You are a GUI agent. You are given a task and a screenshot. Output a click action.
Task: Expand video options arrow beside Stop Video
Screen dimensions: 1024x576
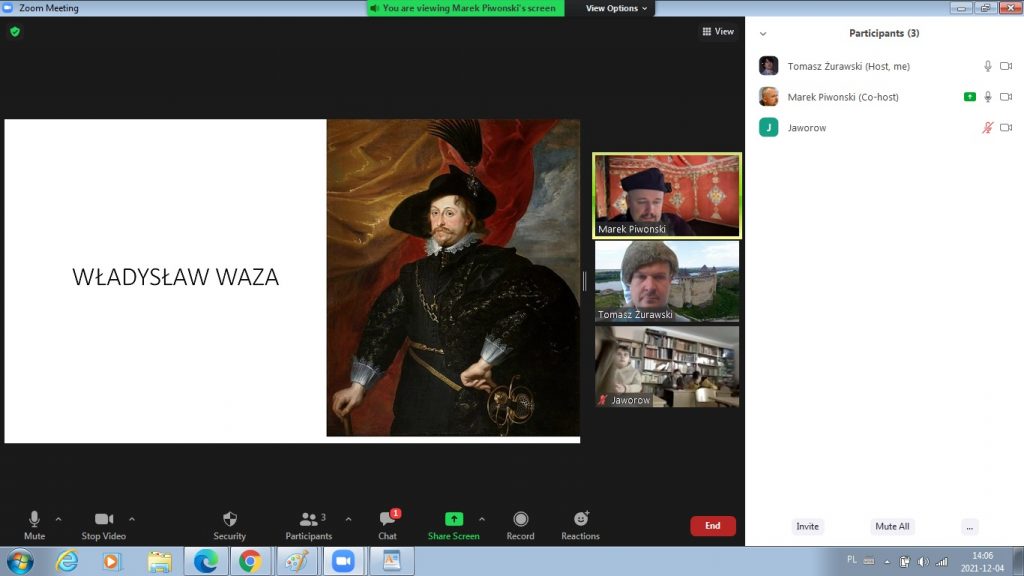(x=132, y=519)
